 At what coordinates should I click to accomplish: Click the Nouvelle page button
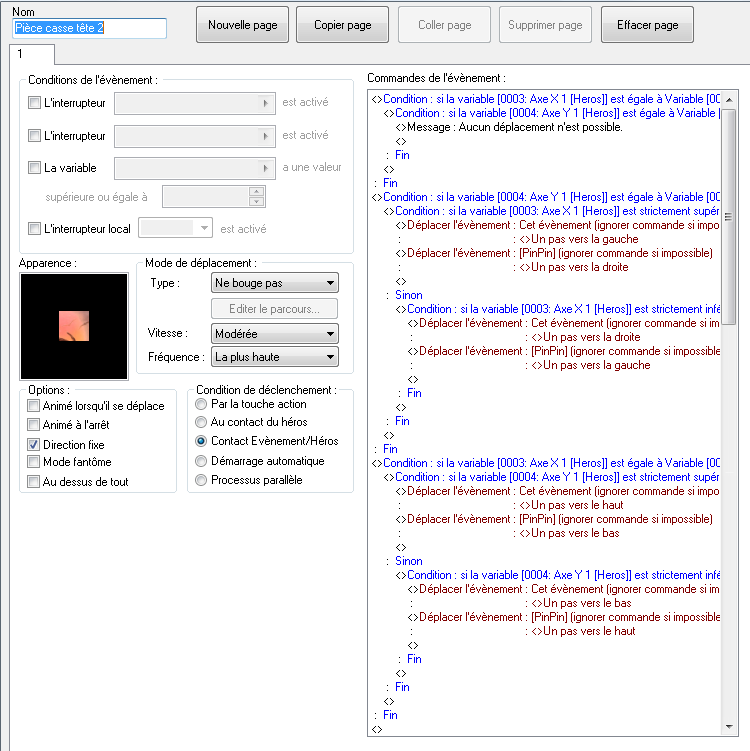click(242, 25)
